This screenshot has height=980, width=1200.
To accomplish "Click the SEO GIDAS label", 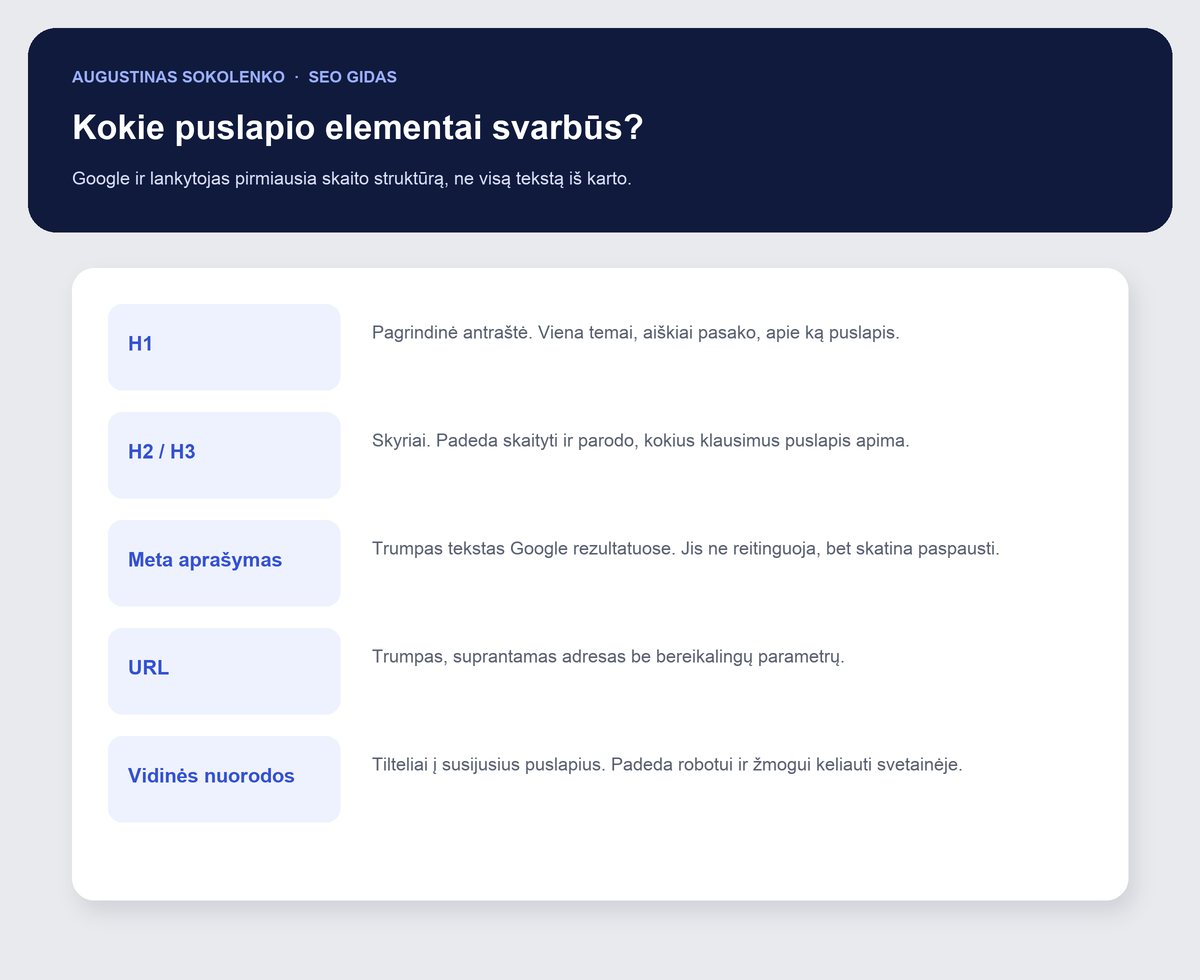I will coord(353,77).
